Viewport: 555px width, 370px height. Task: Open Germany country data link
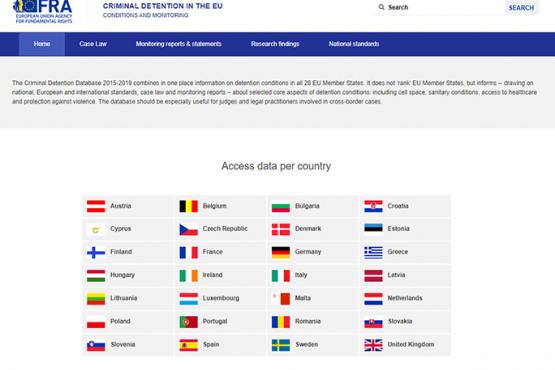pyautogui.click(x=308, y=252)
